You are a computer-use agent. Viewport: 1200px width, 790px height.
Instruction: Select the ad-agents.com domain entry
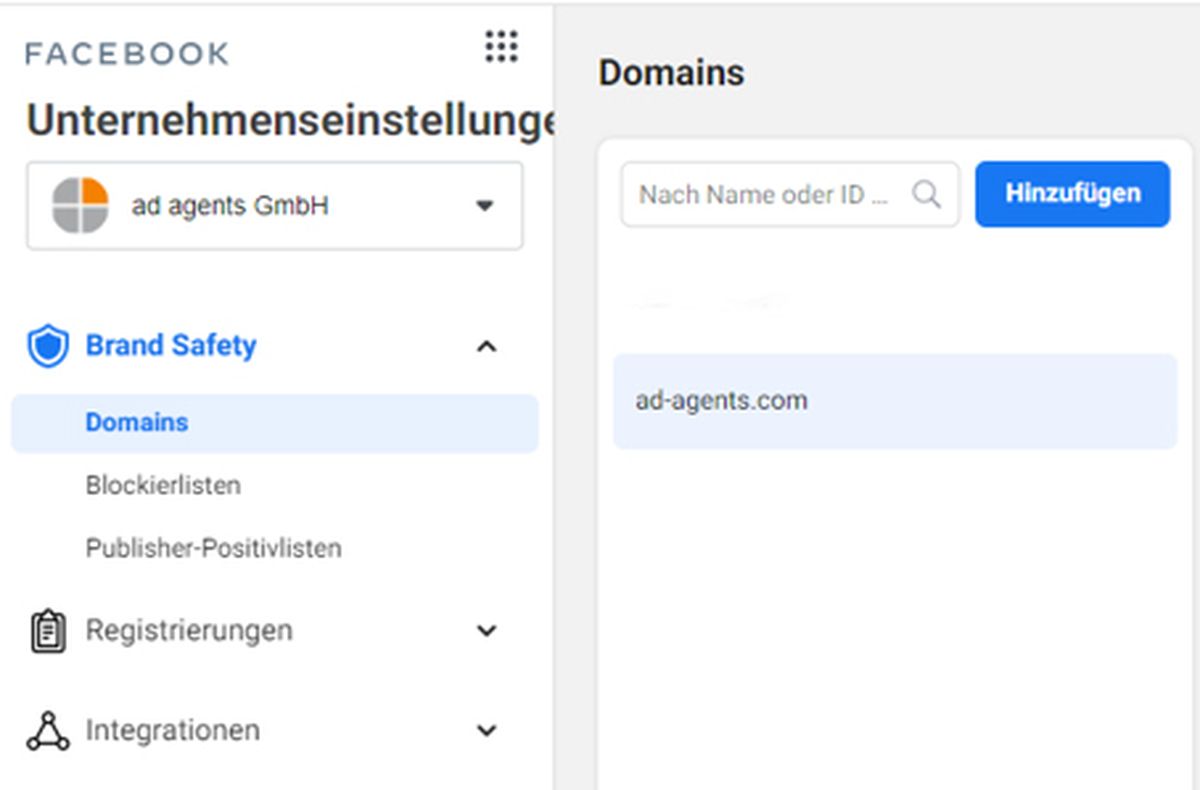pyautogui.click(x=895, y=401)
